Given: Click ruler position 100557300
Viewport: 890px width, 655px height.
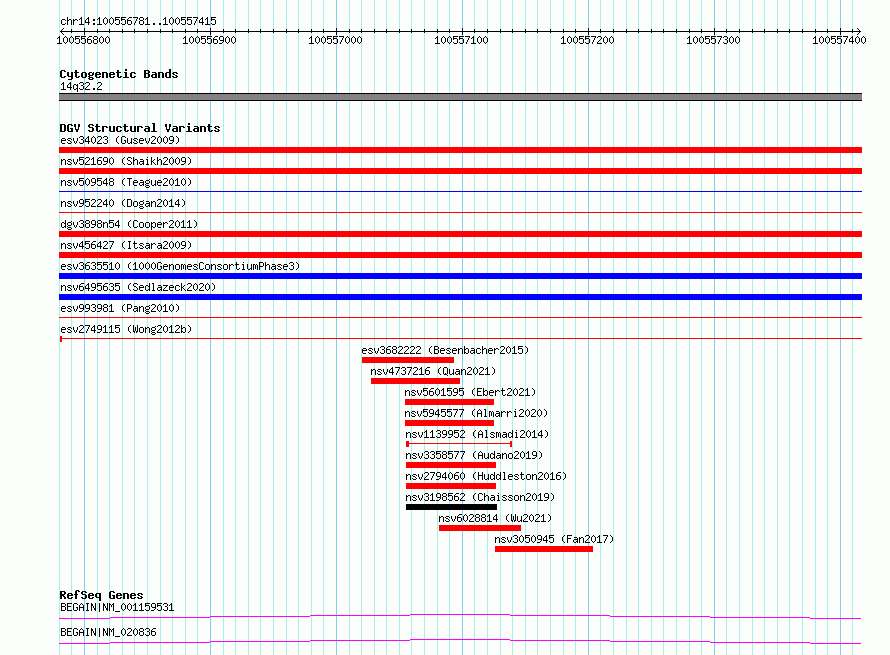Looking at the screenshot, I should [713, 40].
